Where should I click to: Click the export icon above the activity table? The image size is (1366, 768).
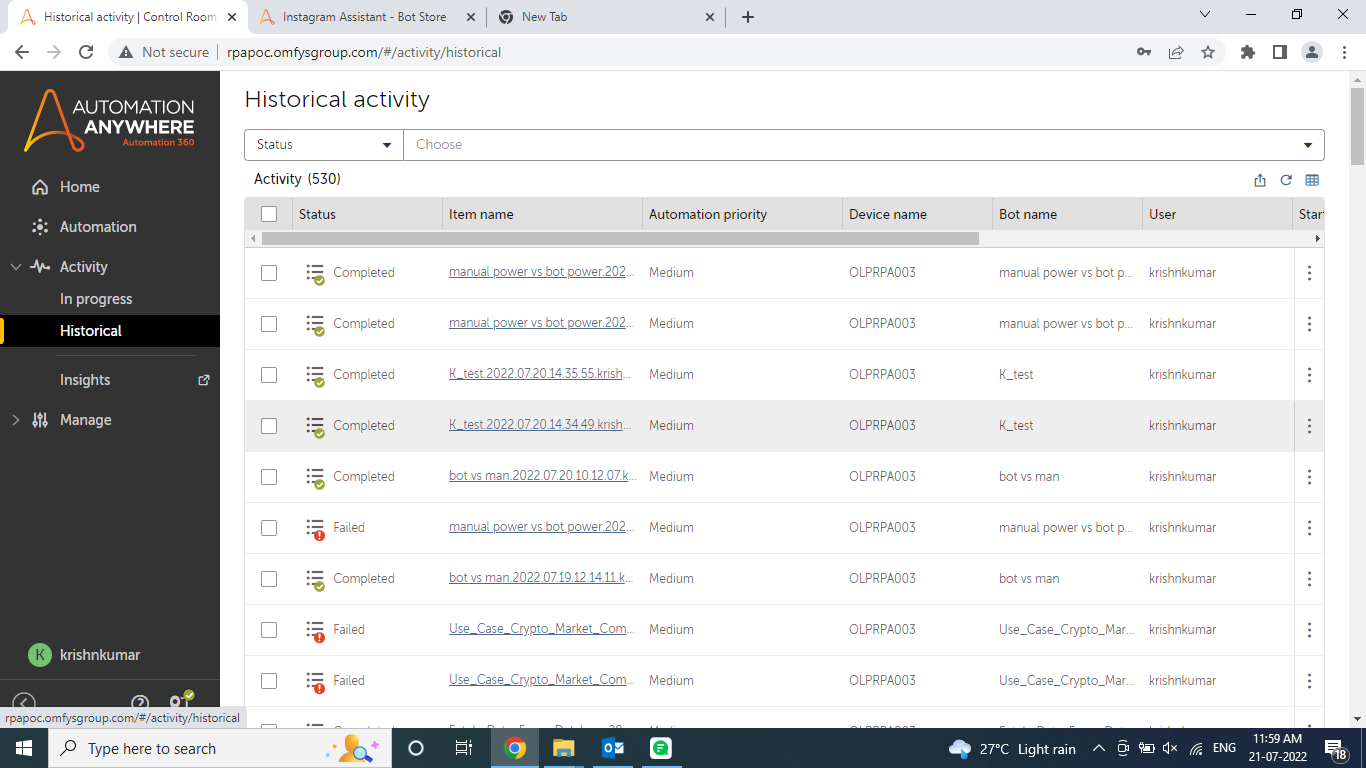pyautogui.click(x=1260, y=180)
